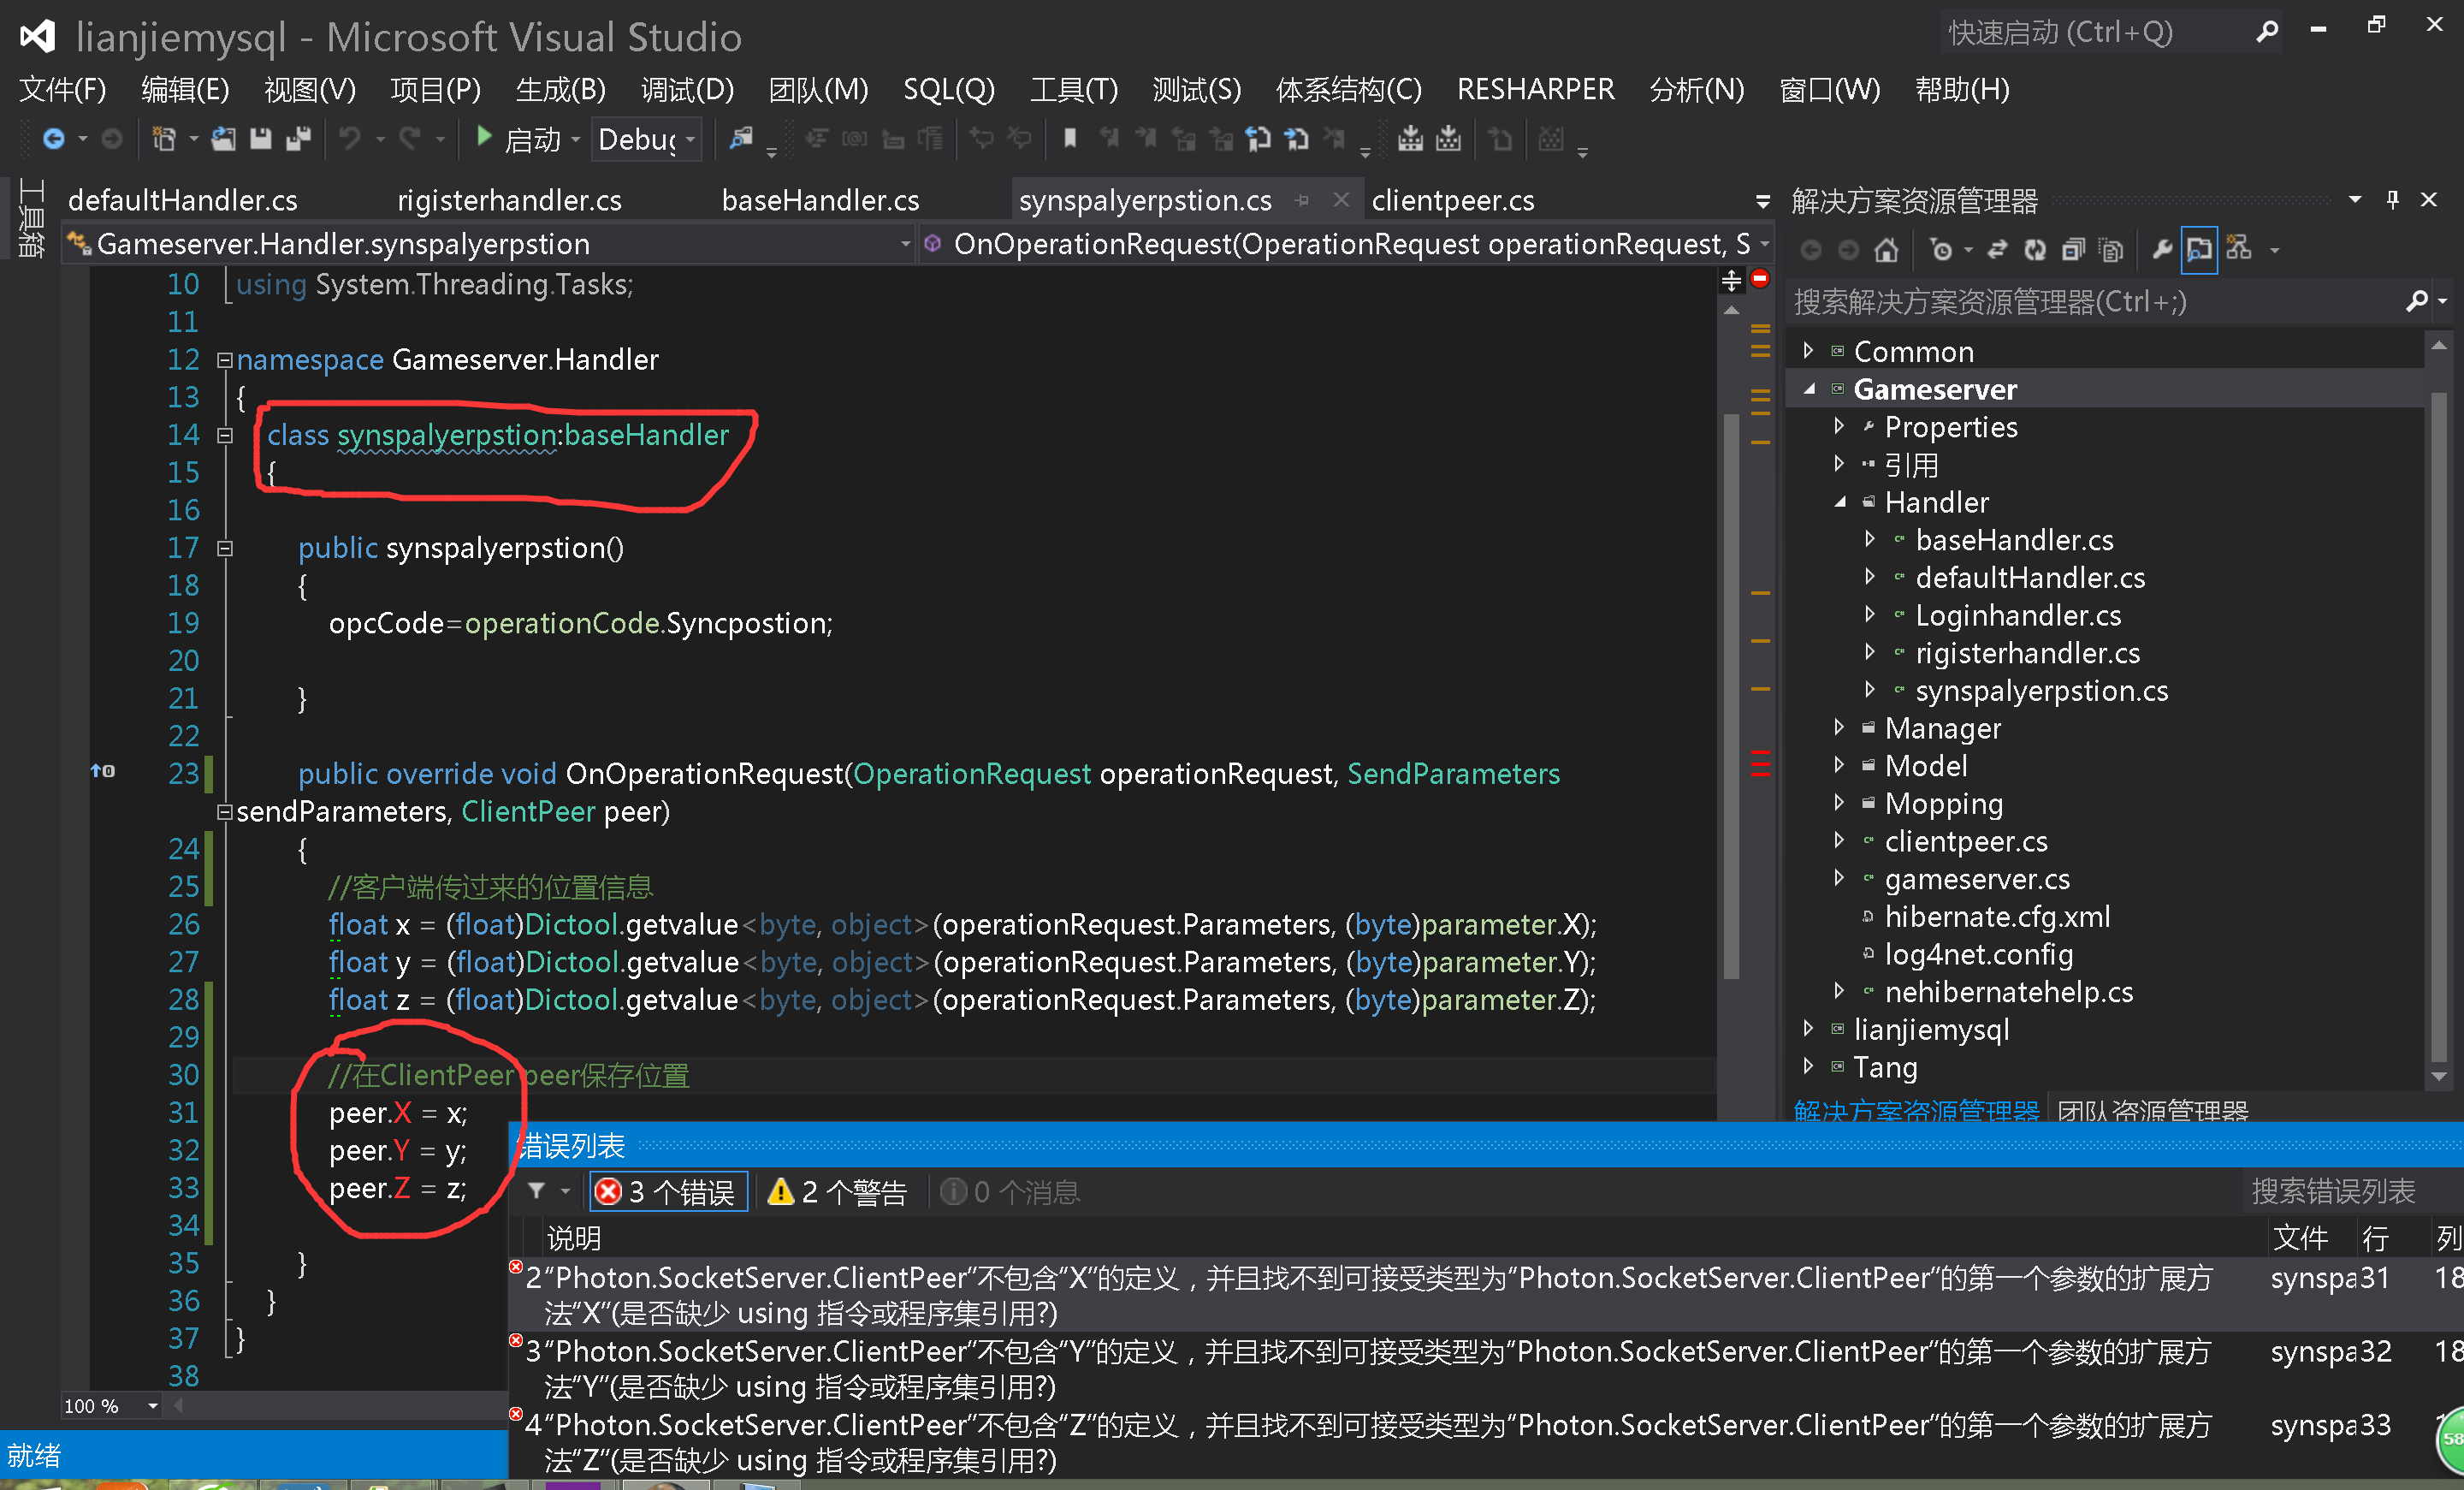Click the editor split-window handle icon
The width and height of the screenshot is (2464, 1490).
click(x=1732, y=281)
